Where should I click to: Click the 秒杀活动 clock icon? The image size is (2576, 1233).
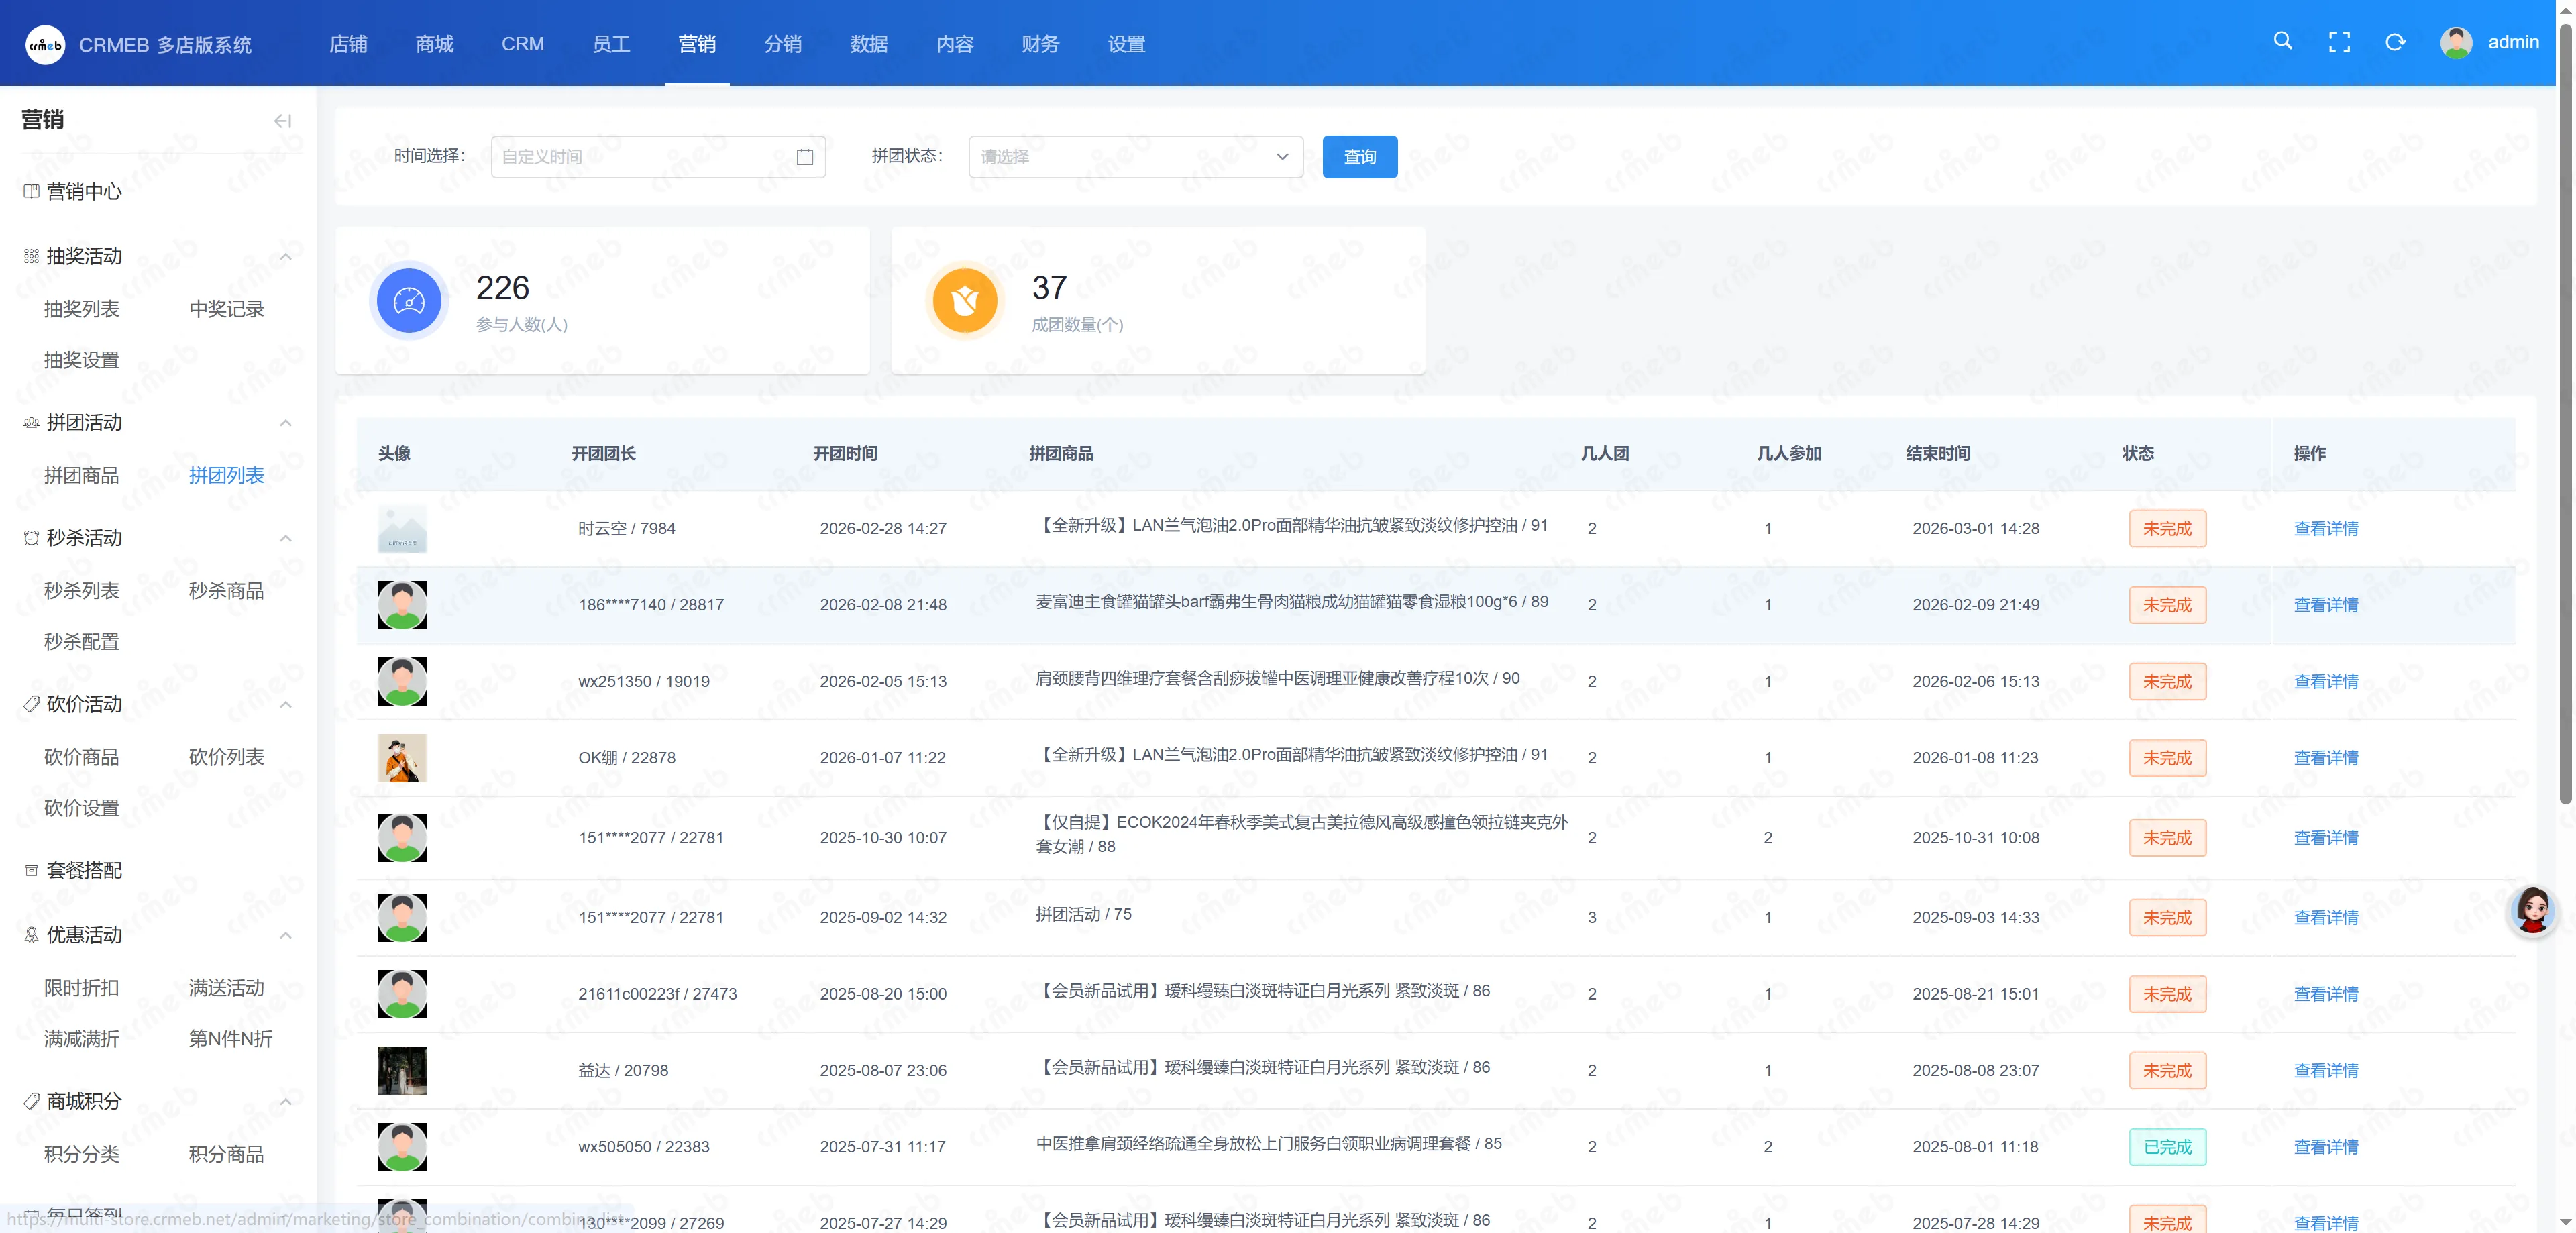[32, 538]
